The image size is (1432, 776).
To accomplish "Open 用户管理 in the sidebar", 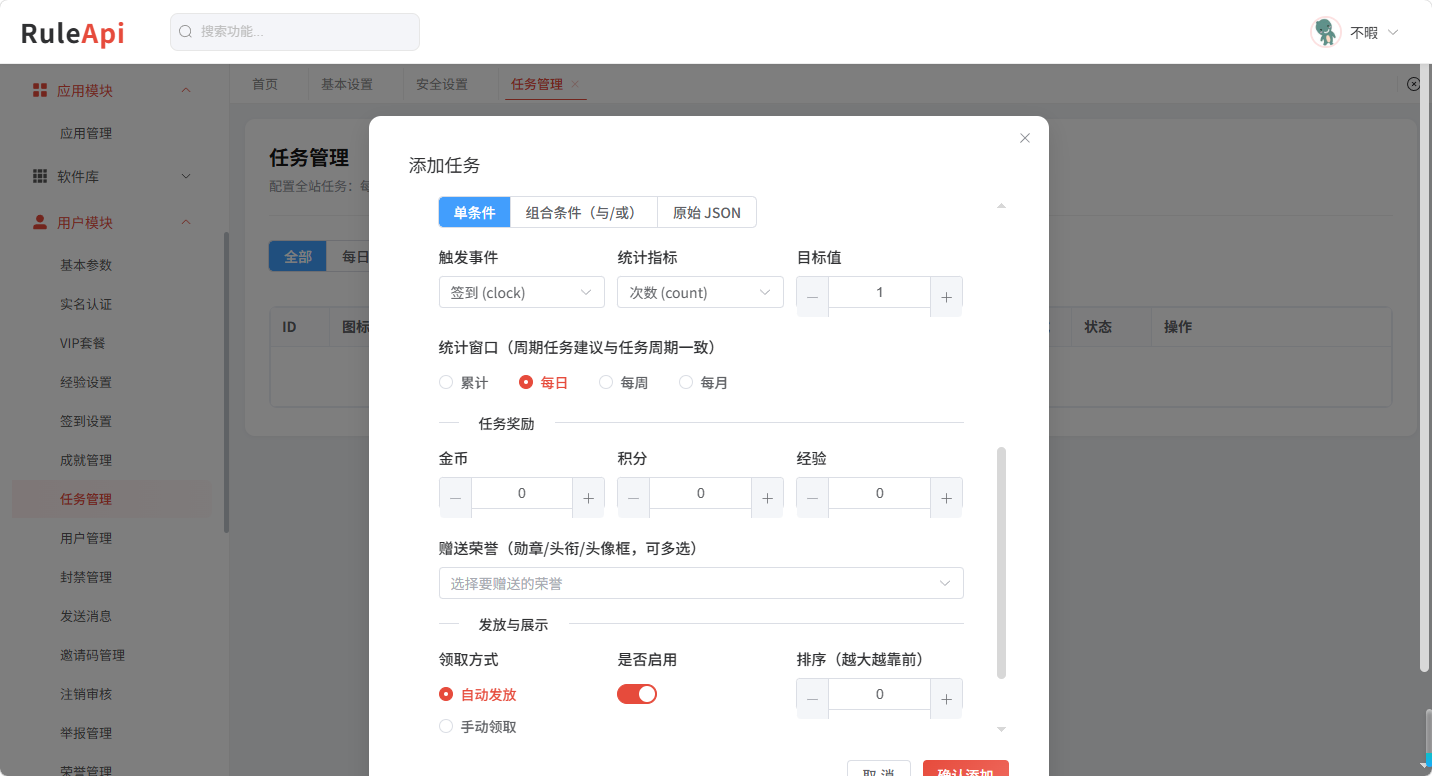I will [86, 538].
